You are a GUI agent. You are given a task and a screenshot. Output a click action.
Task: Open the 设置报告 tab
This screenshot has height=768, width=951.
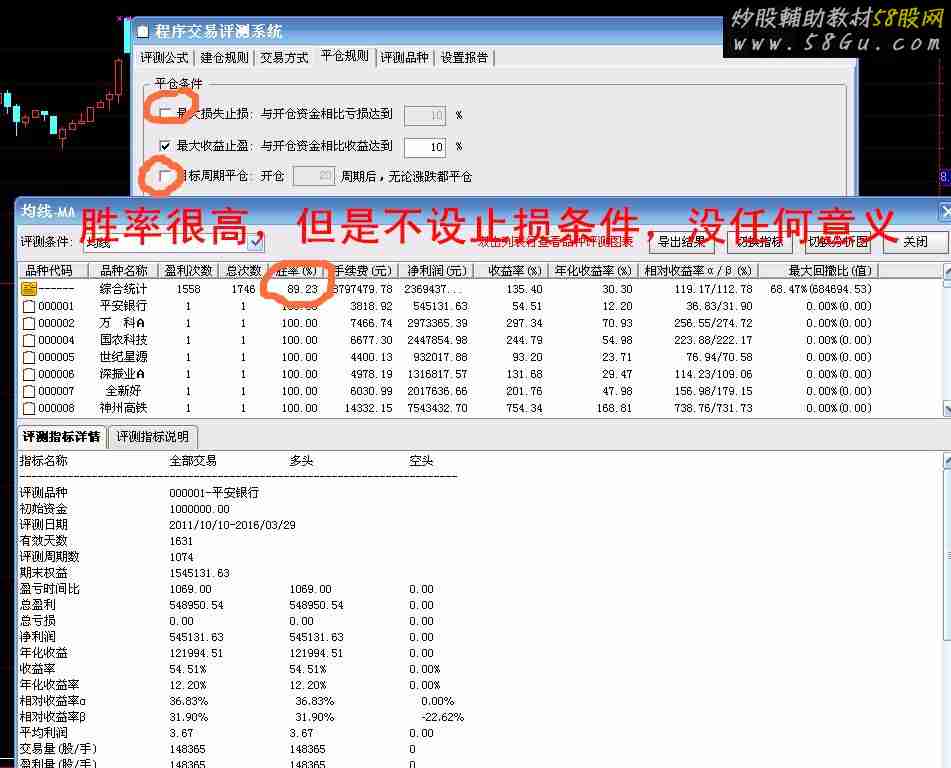click(x=464, y=58)
